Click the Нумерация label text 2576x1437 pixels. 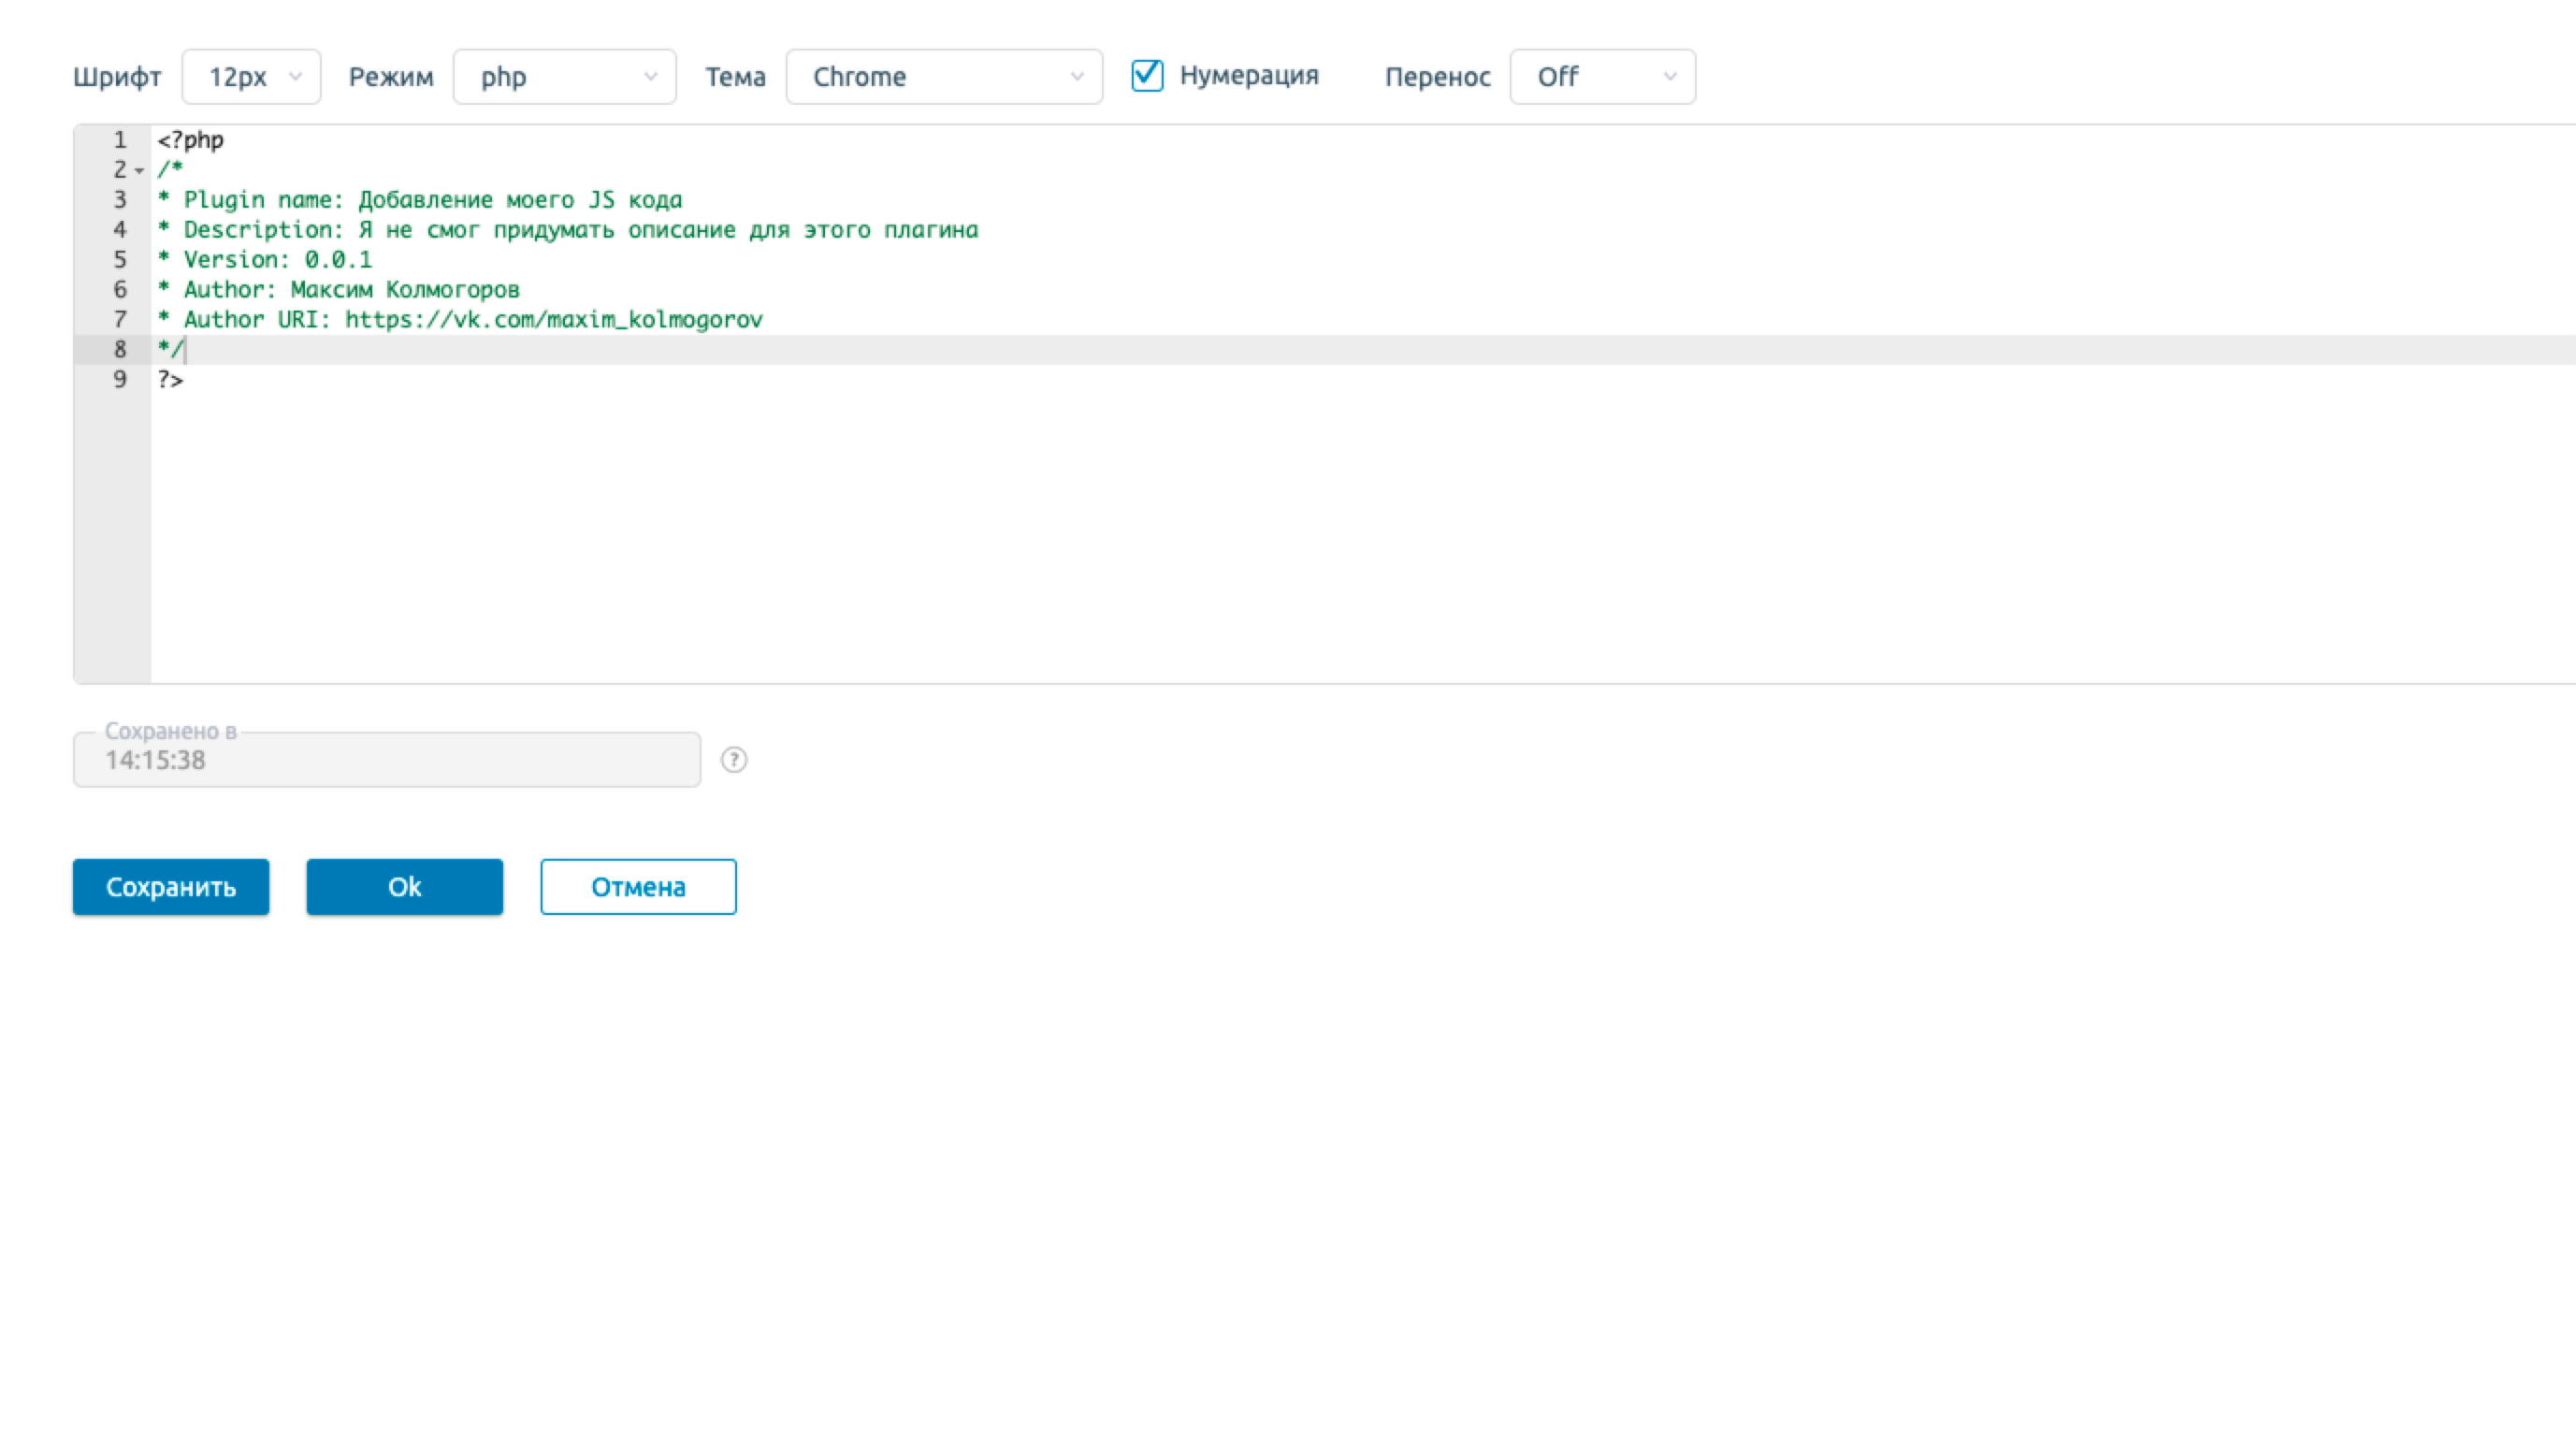[1249, 76]
